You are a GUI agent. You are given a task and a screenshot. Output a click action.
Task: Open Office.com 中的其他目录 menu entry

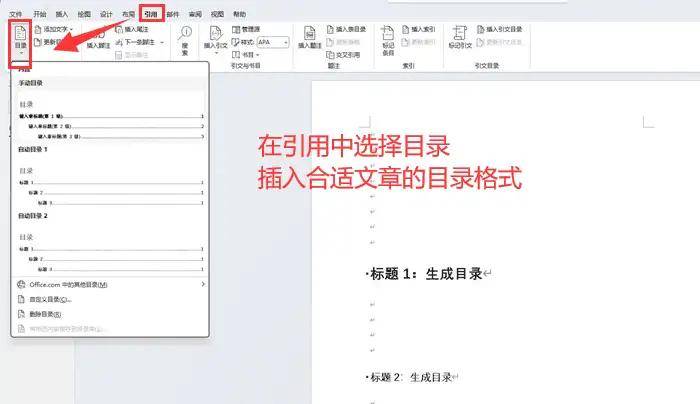pyautogui.click(x=110, y=284)
